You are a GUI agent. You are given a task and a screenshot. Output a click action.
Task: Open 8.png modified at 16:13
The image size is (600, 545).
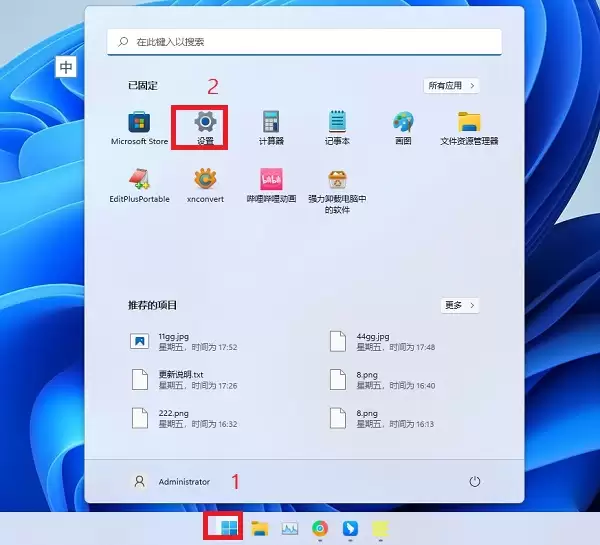pos(382,418)
